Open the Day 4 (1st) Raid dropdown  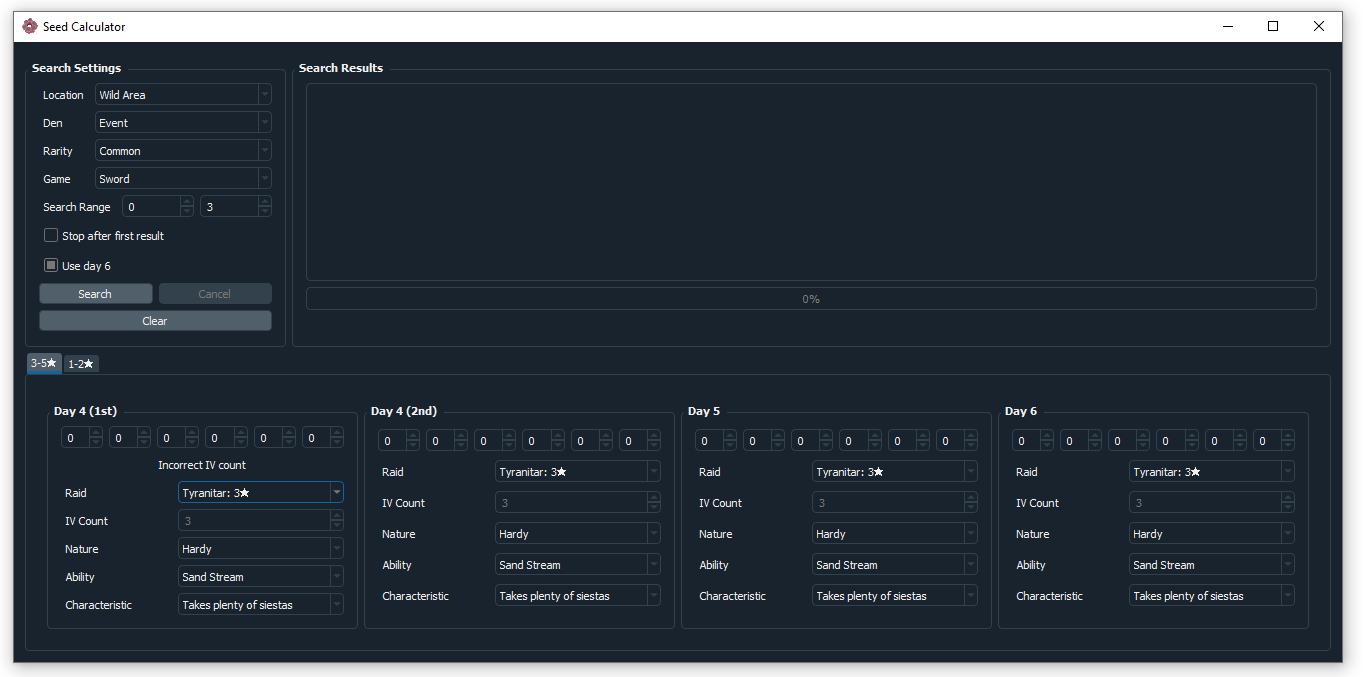tap(260, 493)
